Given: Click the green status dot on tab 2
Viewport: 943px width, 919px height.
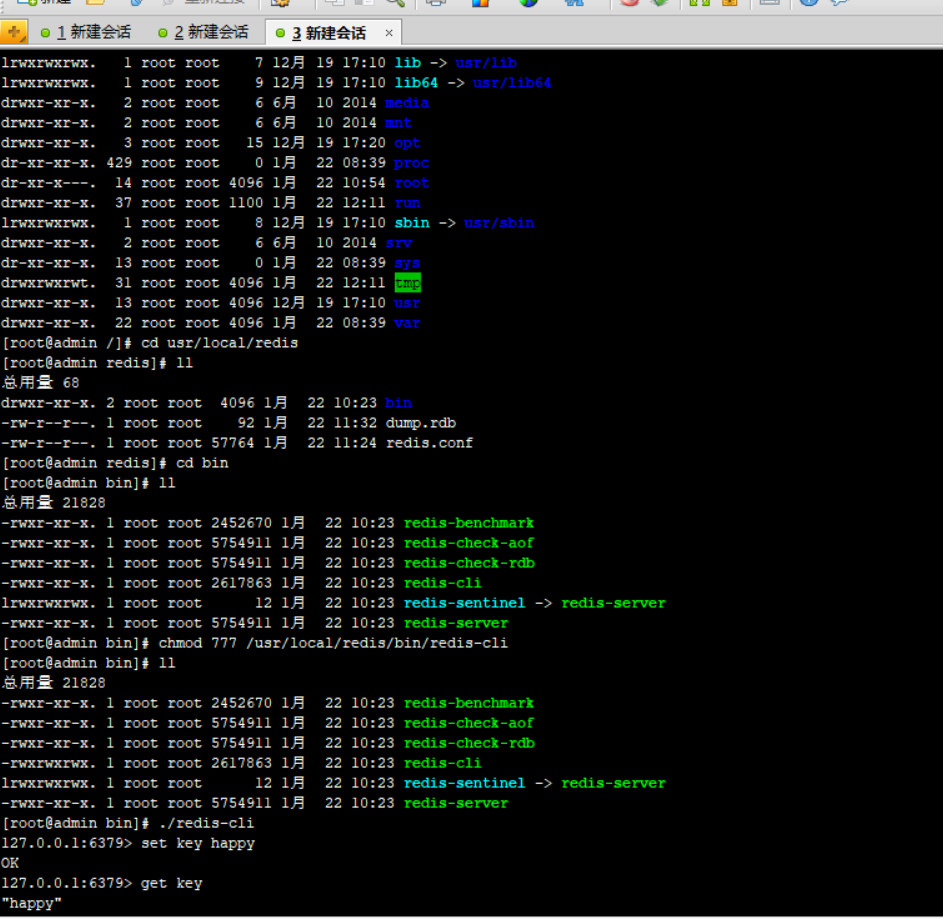Looking at the screenshot, I should click(162, 33).
